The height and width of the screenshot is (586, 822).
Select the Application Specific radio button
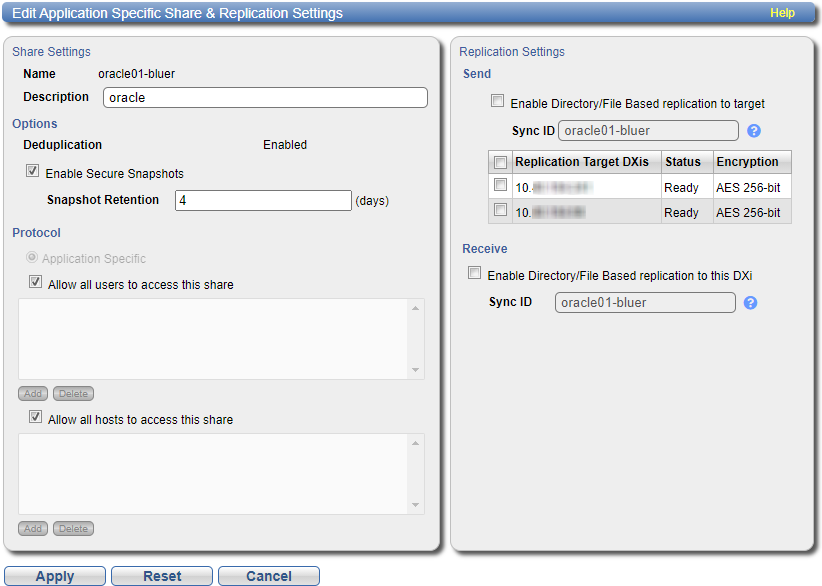tap(32, 258)
